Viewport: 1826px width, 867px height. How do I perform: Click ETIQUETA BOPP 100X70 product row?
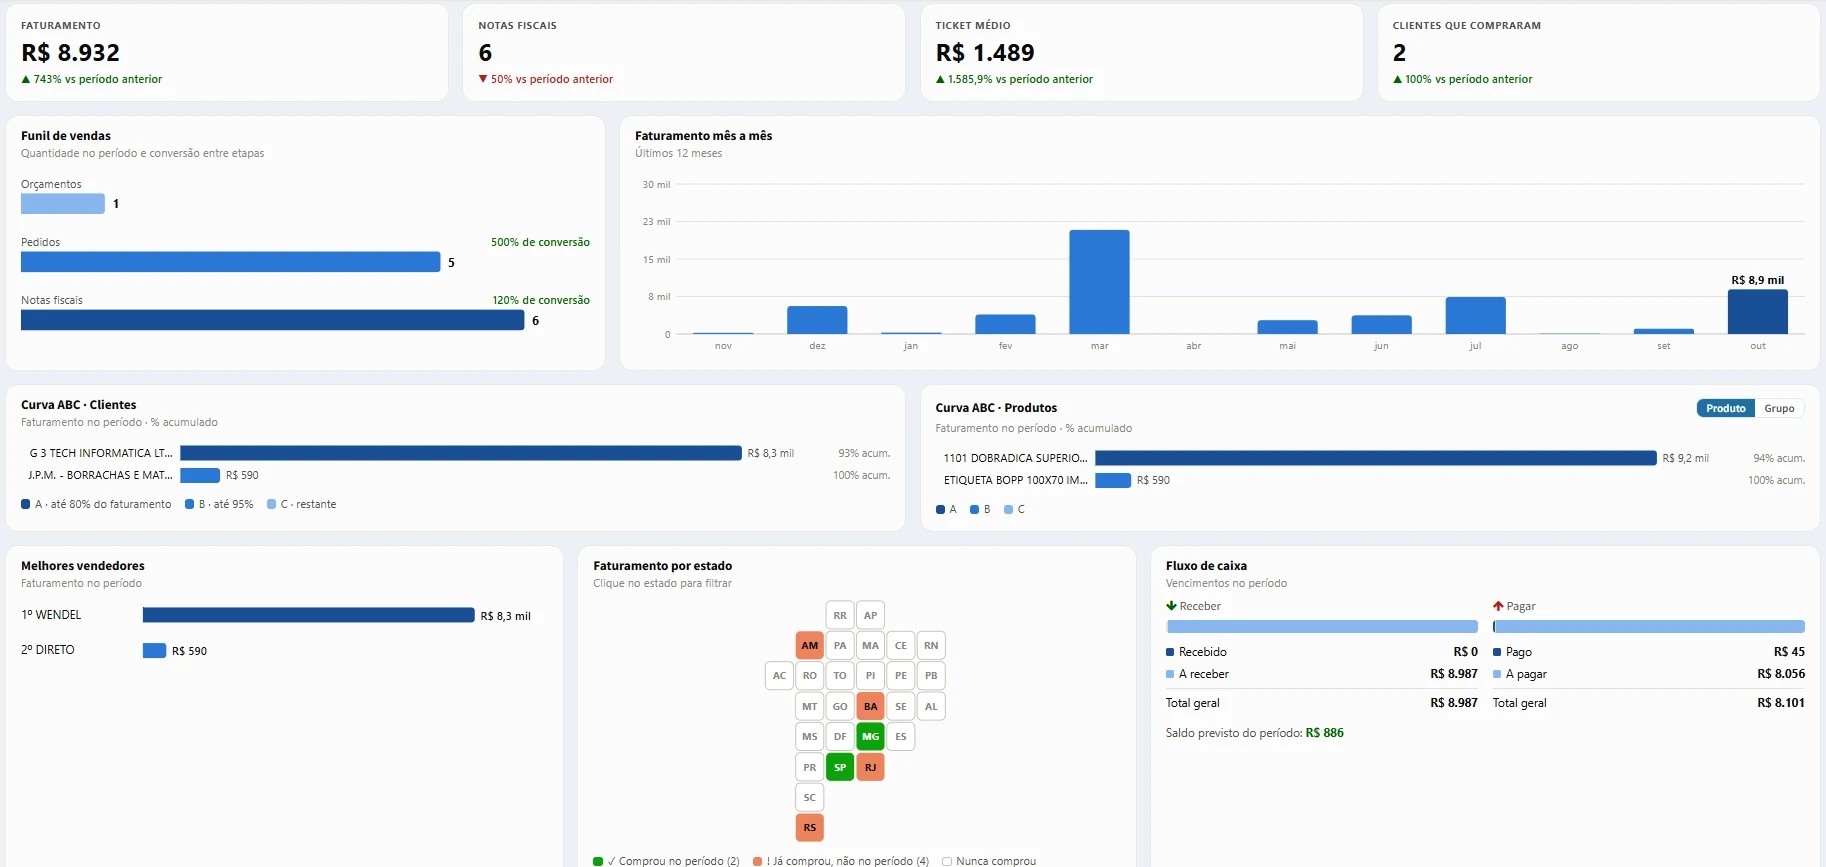click(x=1370, y=480)
